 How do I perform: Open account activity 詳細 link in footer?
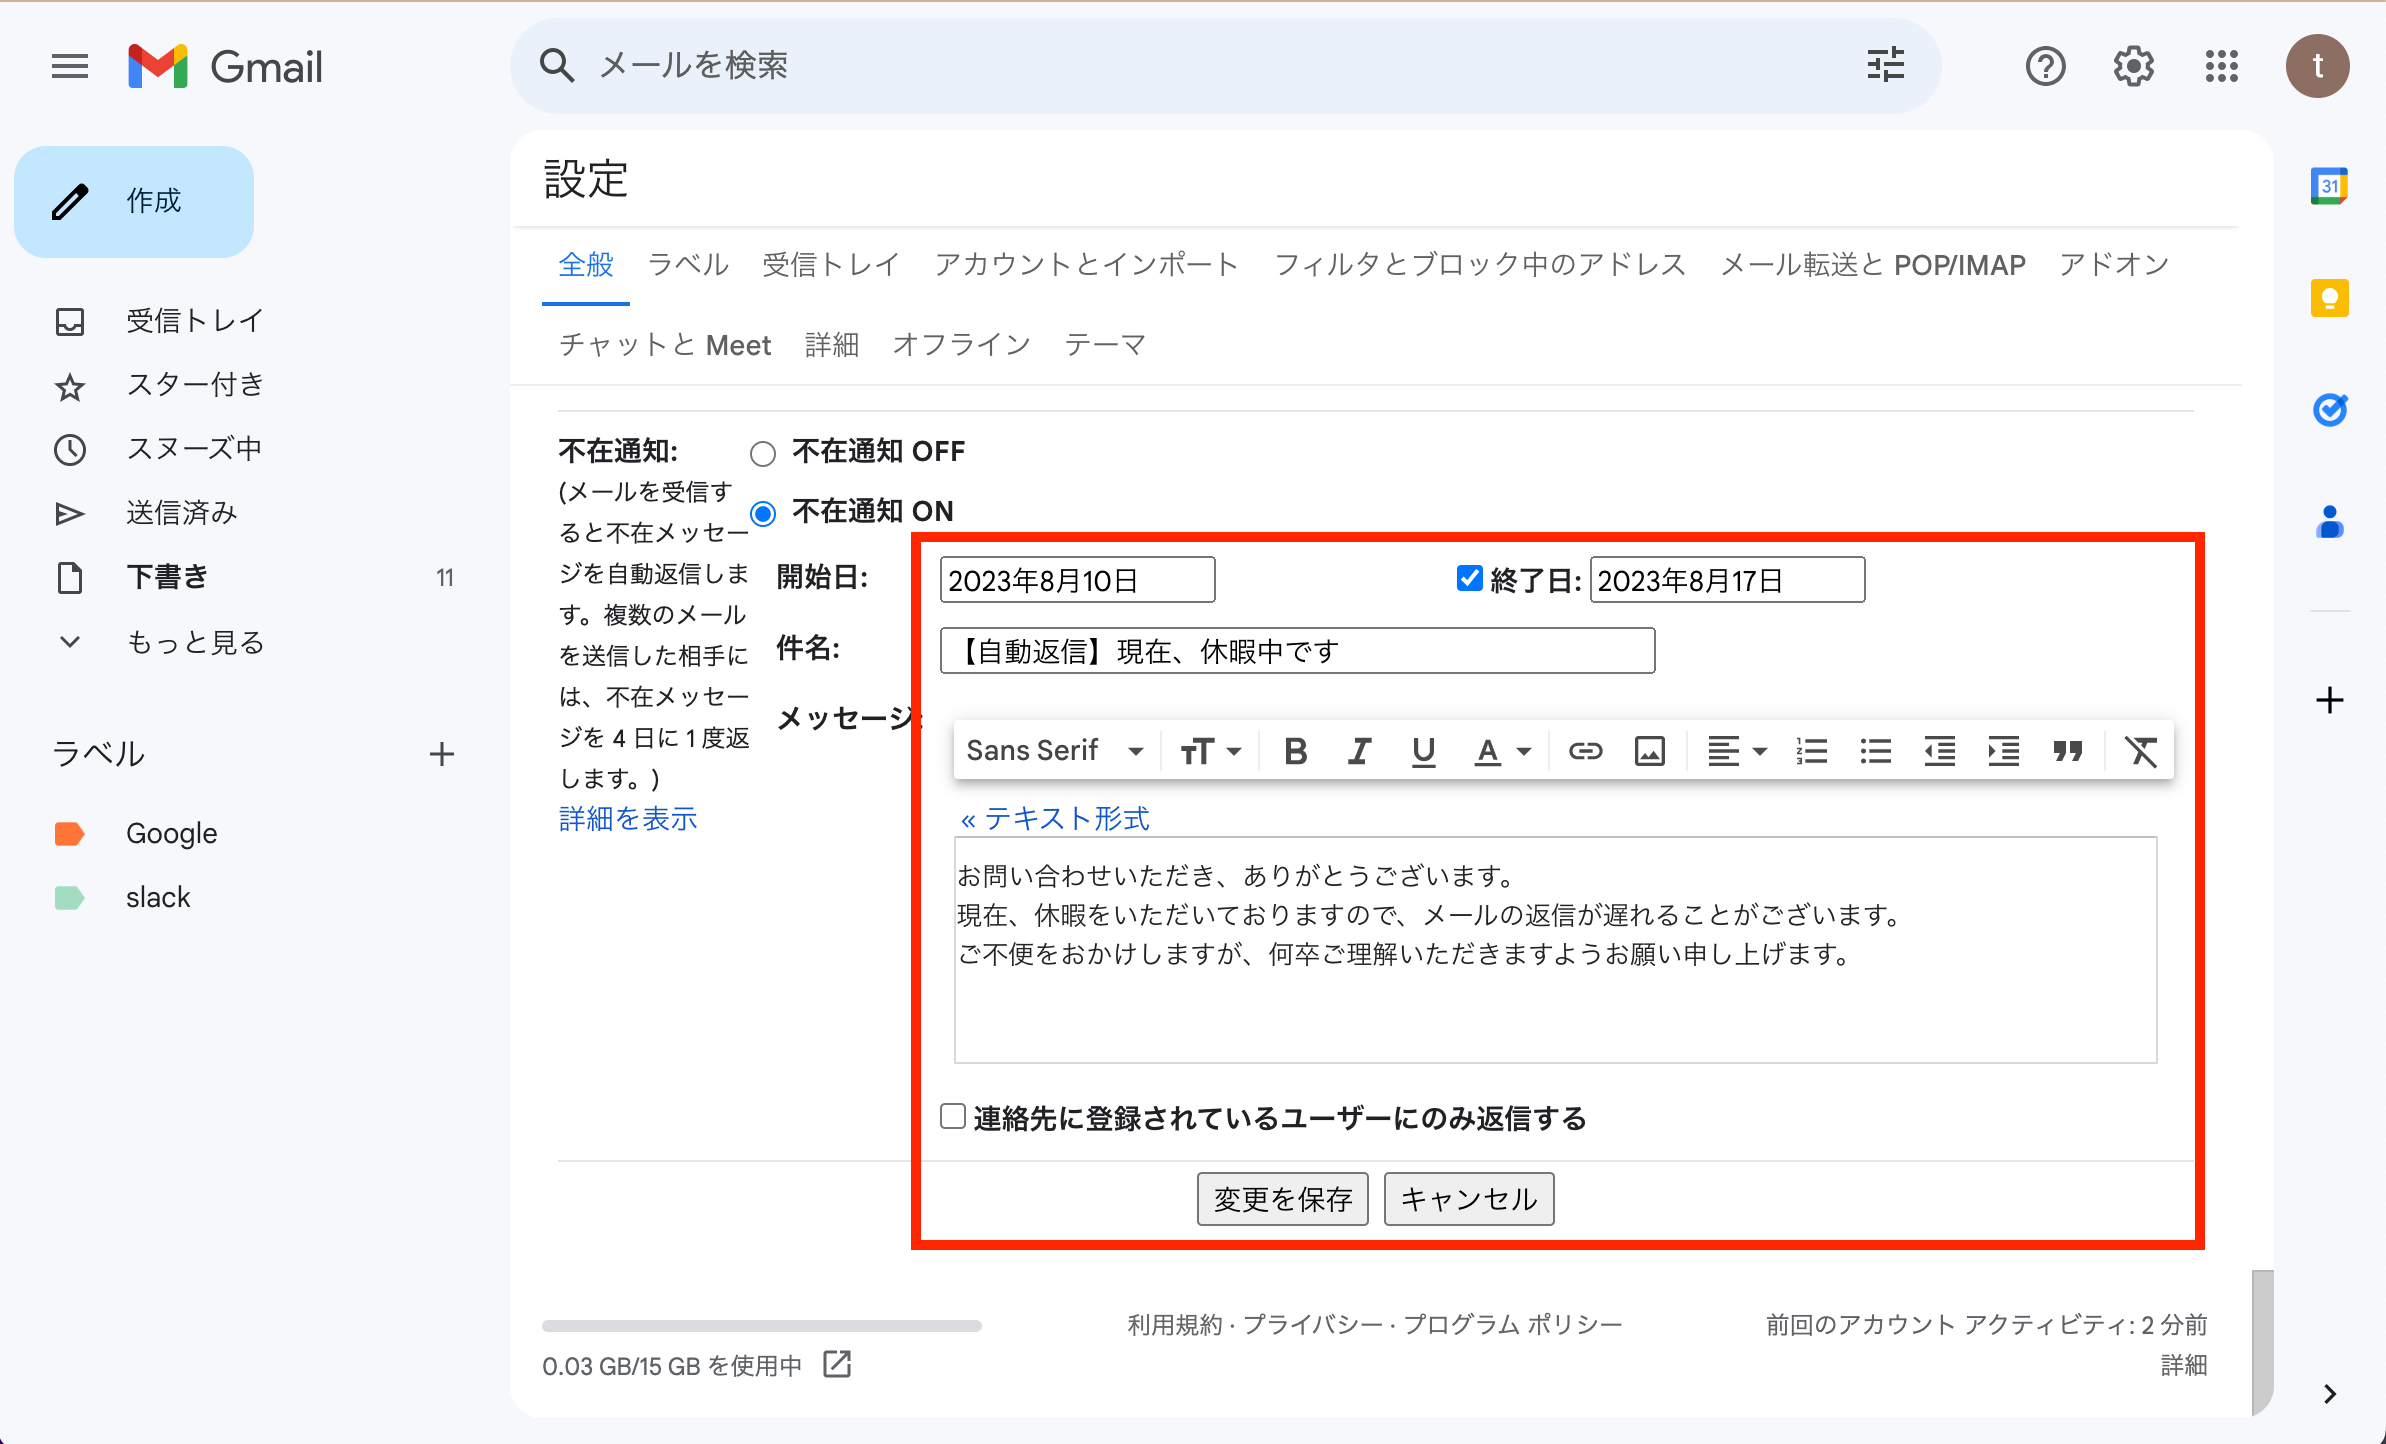[x=2183, y=1365]
